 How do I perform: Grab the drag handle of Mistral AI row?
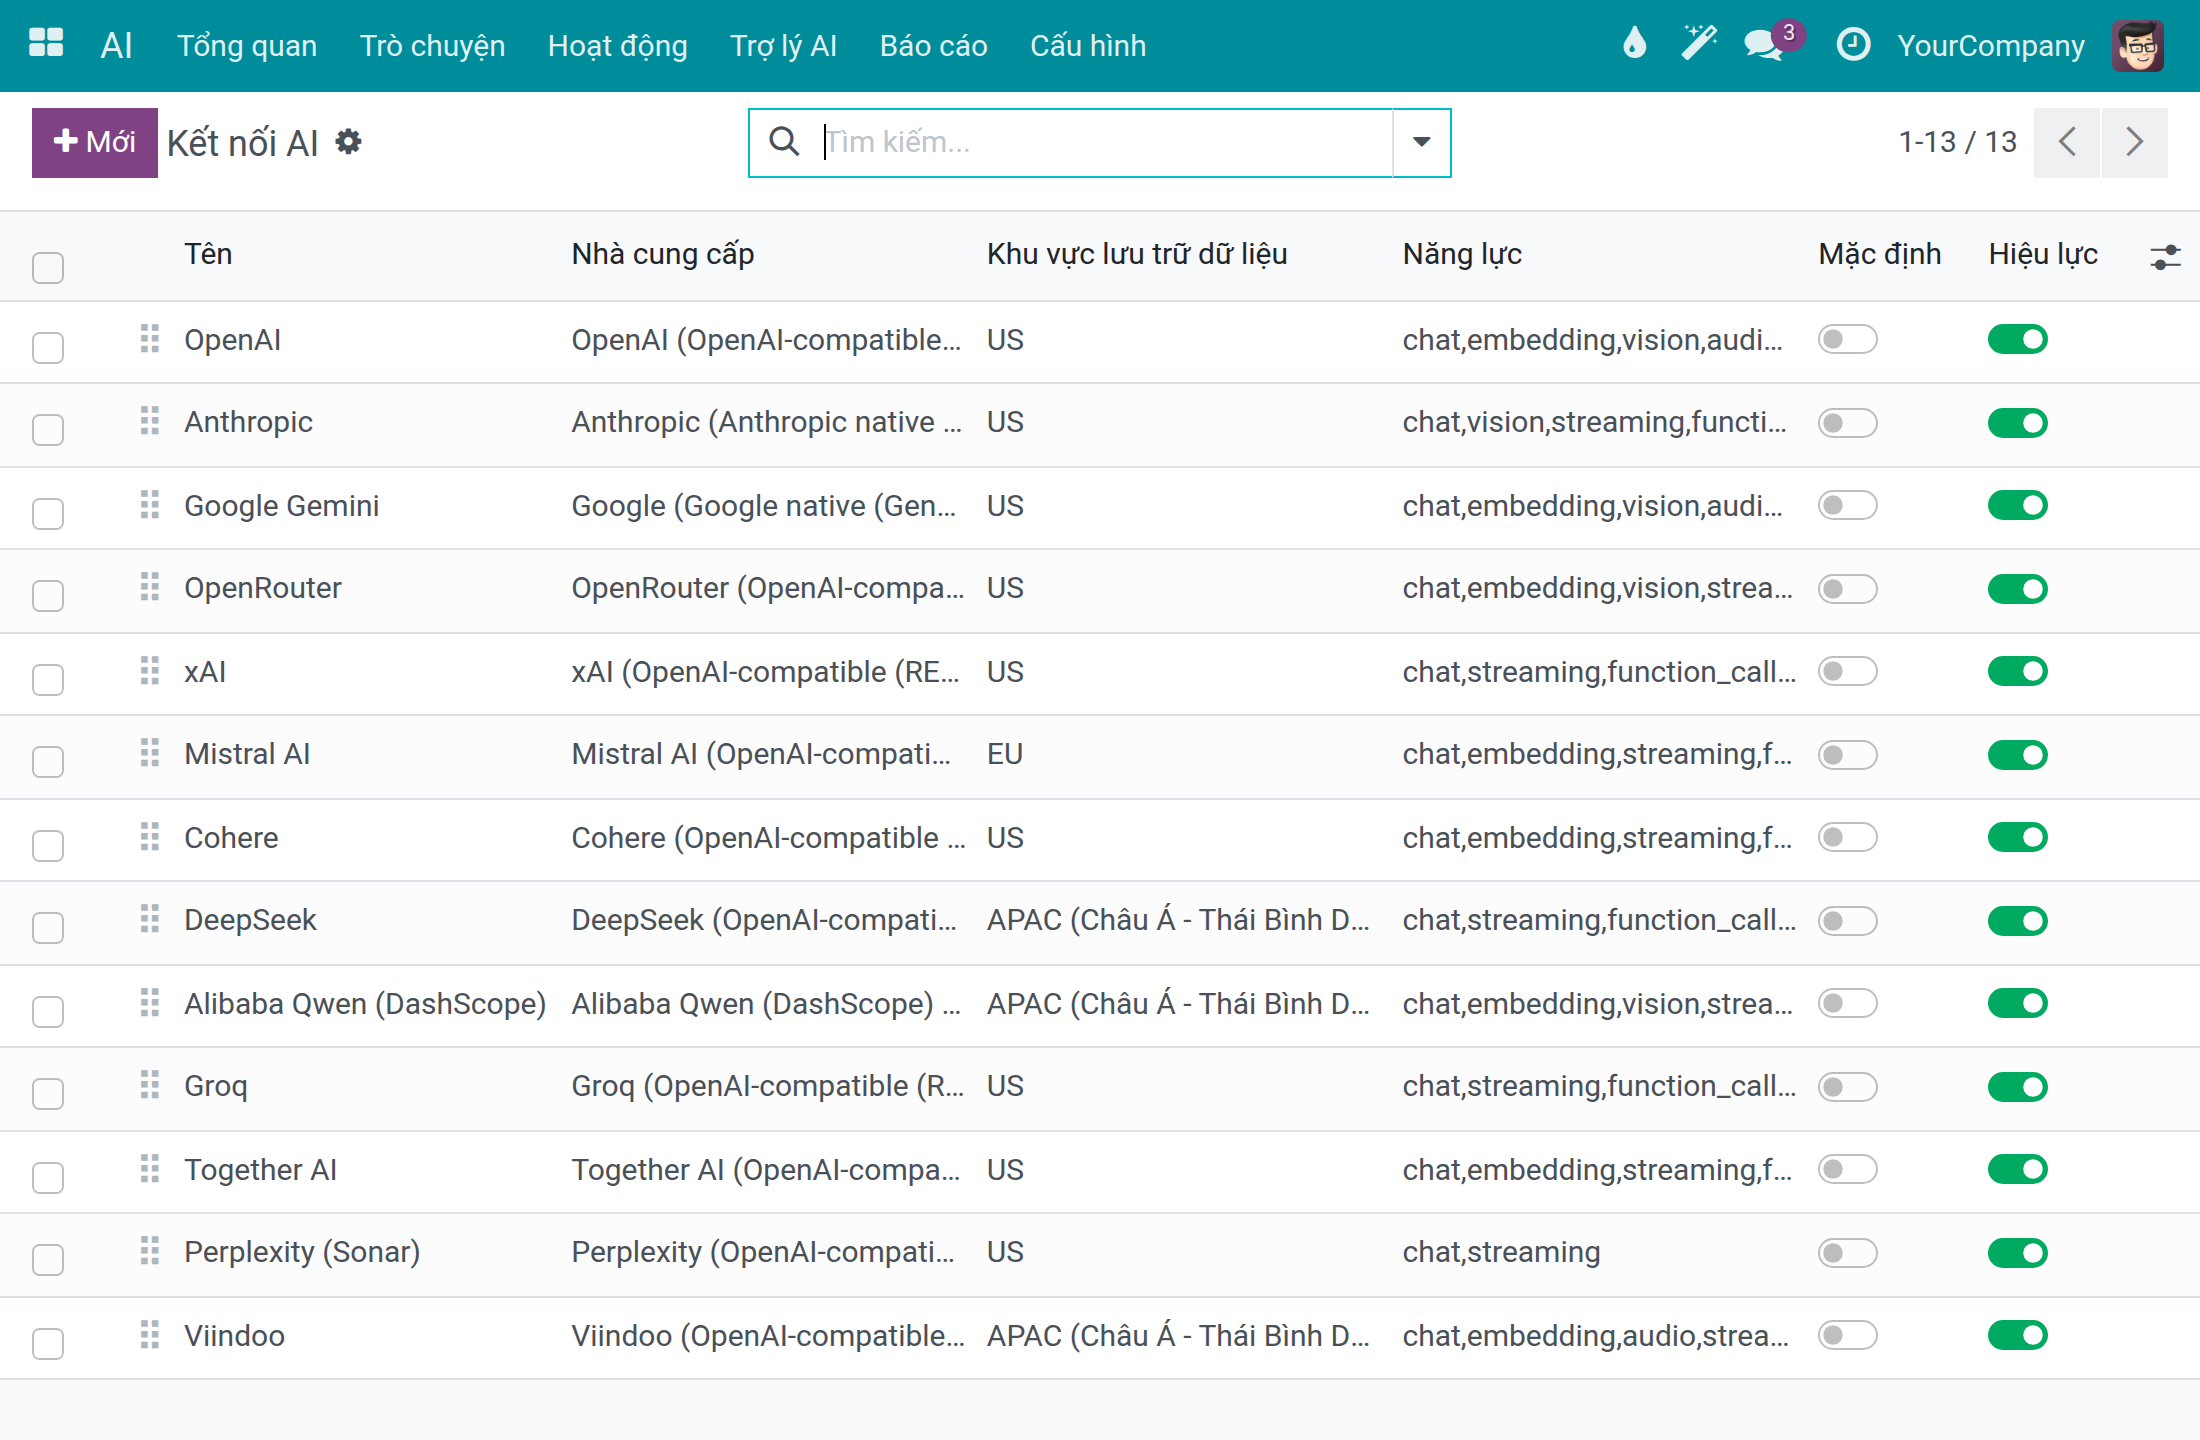pyautogui.click(x=150, y=753)
